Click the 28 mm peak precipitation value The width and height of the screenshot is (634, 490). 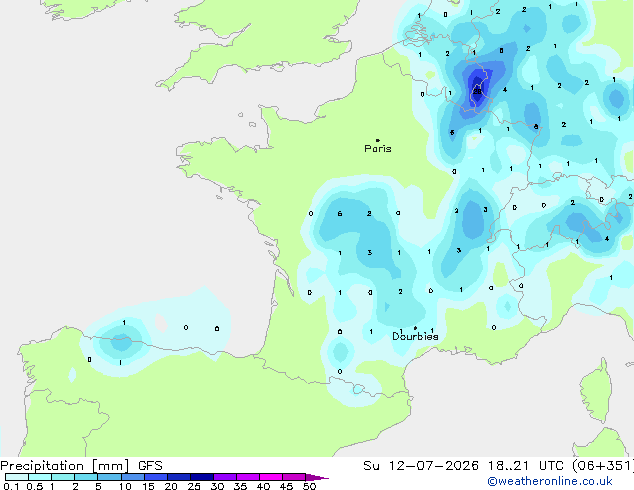(x=478, y=91)
